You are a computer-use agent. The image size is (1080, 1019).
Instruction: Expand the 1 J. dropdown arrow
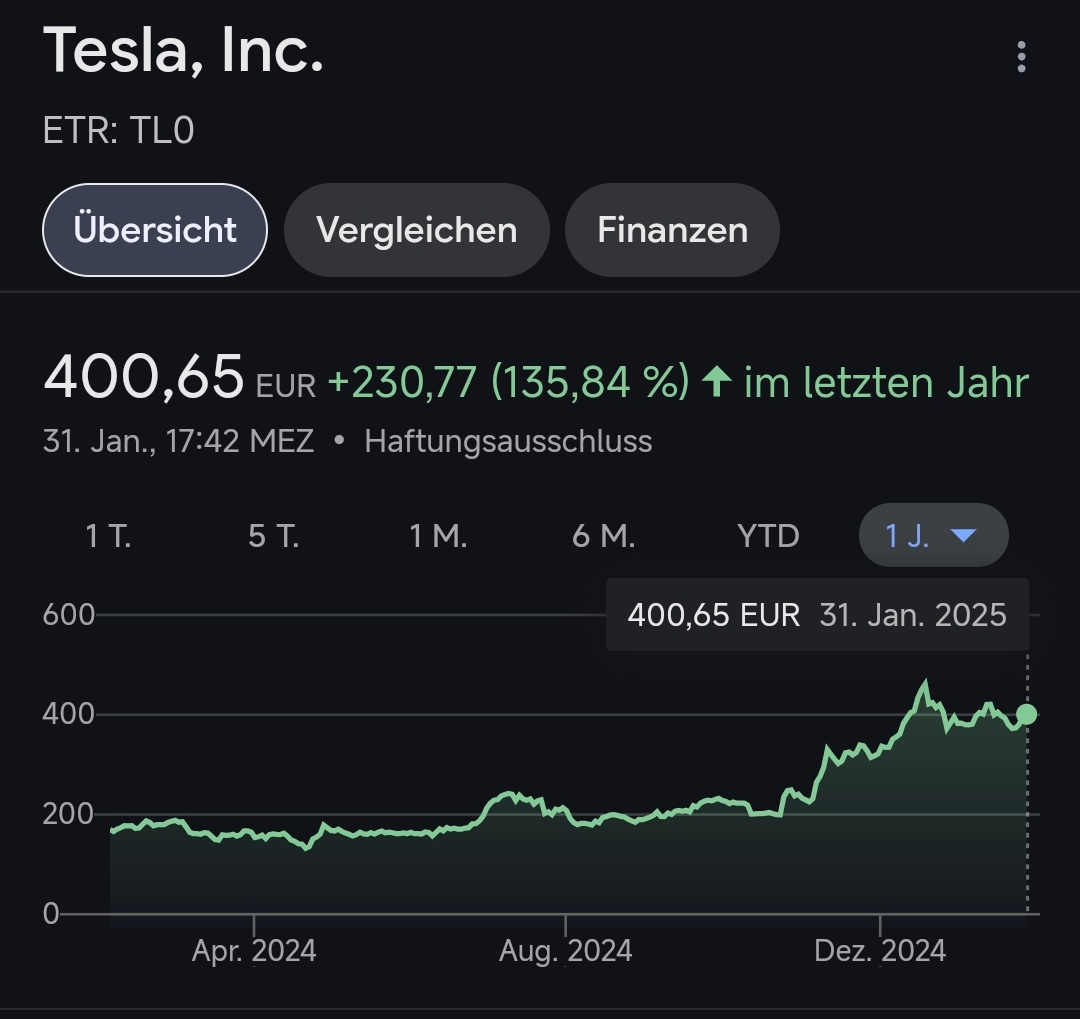963,536
